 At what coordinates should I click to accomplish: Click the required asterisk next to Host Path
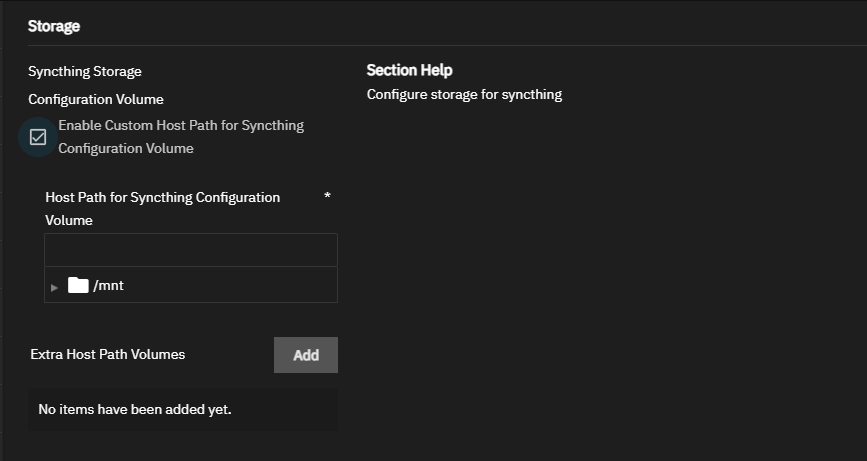click(327, 197)
